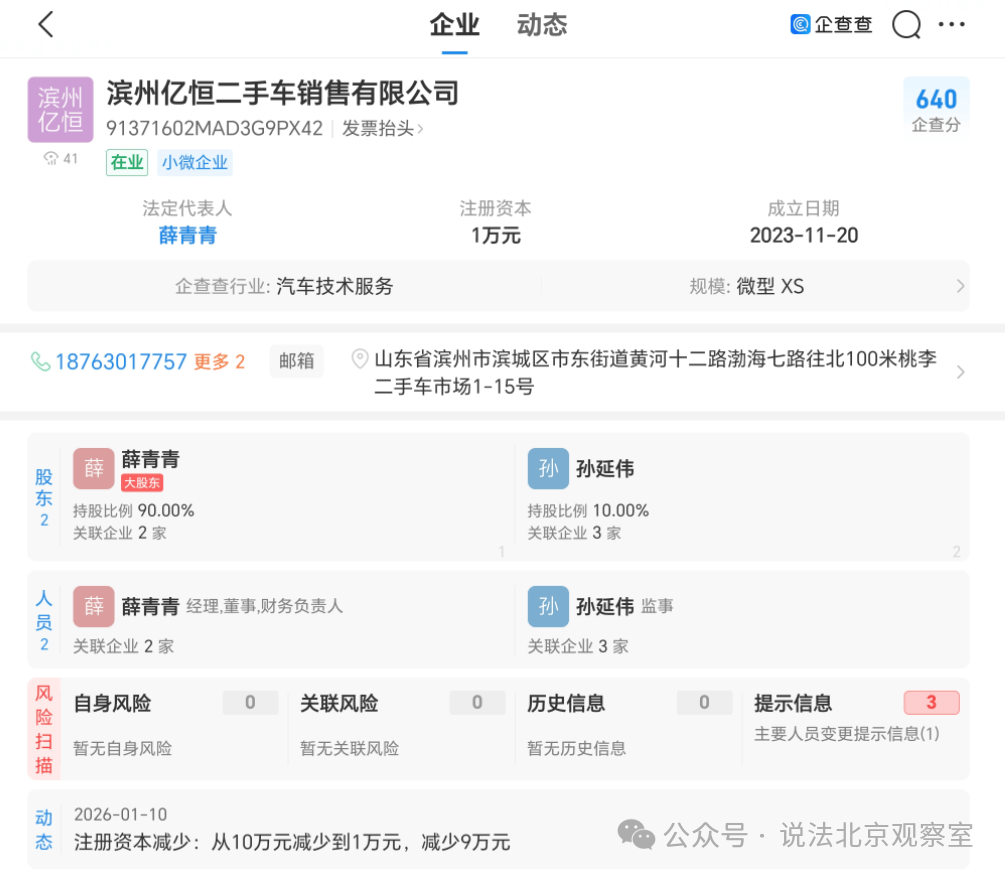The height and width of the screenshot is (875, 1005).
Task: Open the search magnifier icon
Action: click(x=906, y=25)
